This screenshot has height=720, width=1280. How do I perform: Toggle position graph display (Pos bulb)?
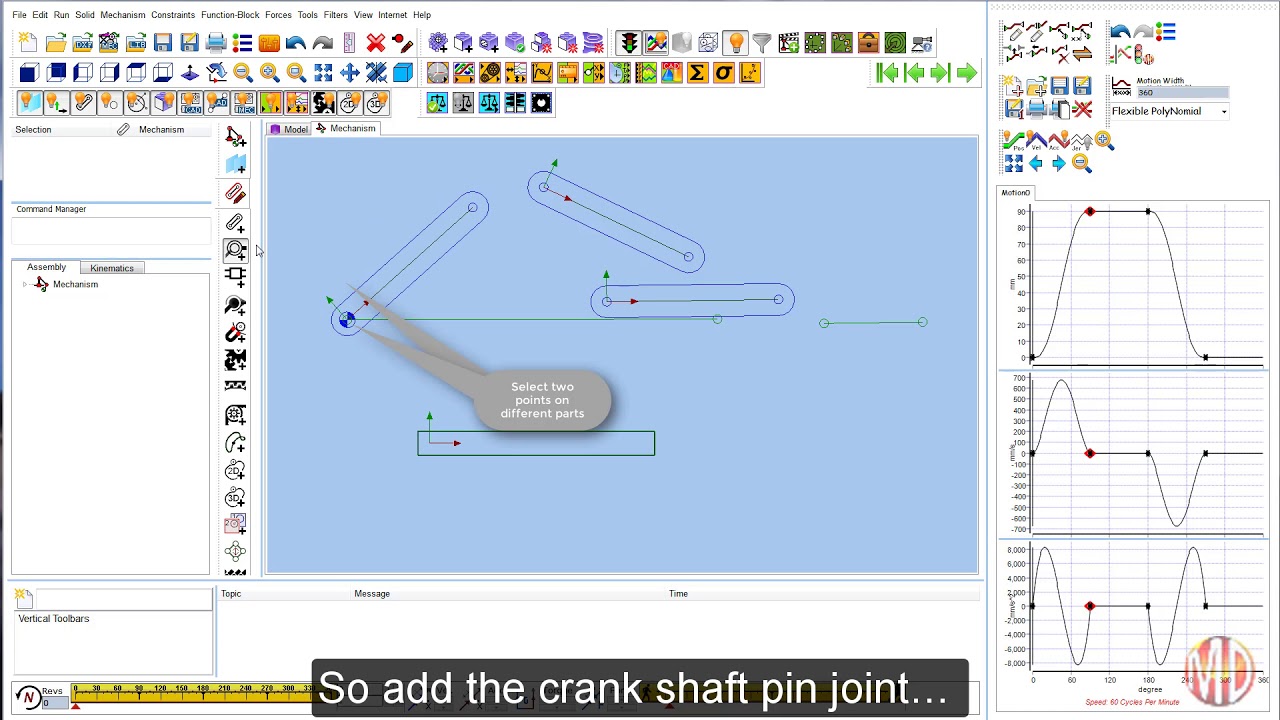point(1014,141)
